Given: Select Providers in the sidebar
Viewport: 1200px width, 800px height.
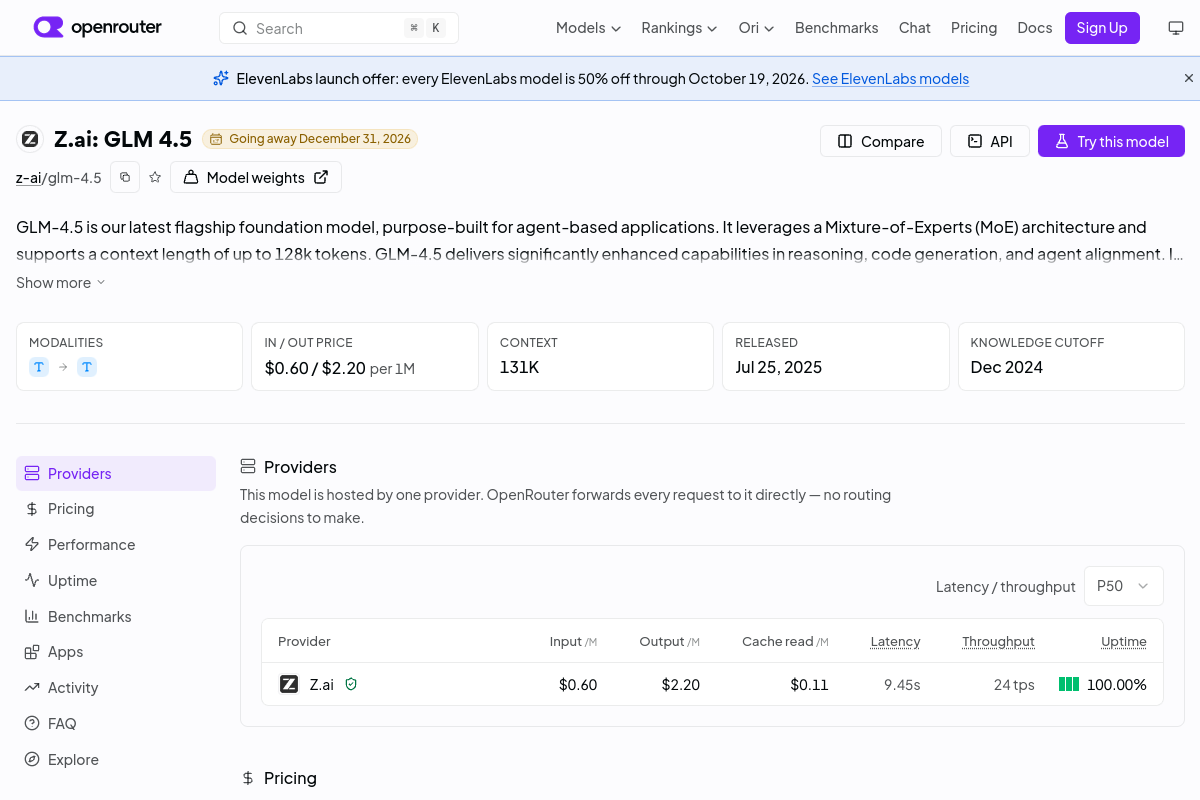Looking at the screenshot, I should [116, 473].
